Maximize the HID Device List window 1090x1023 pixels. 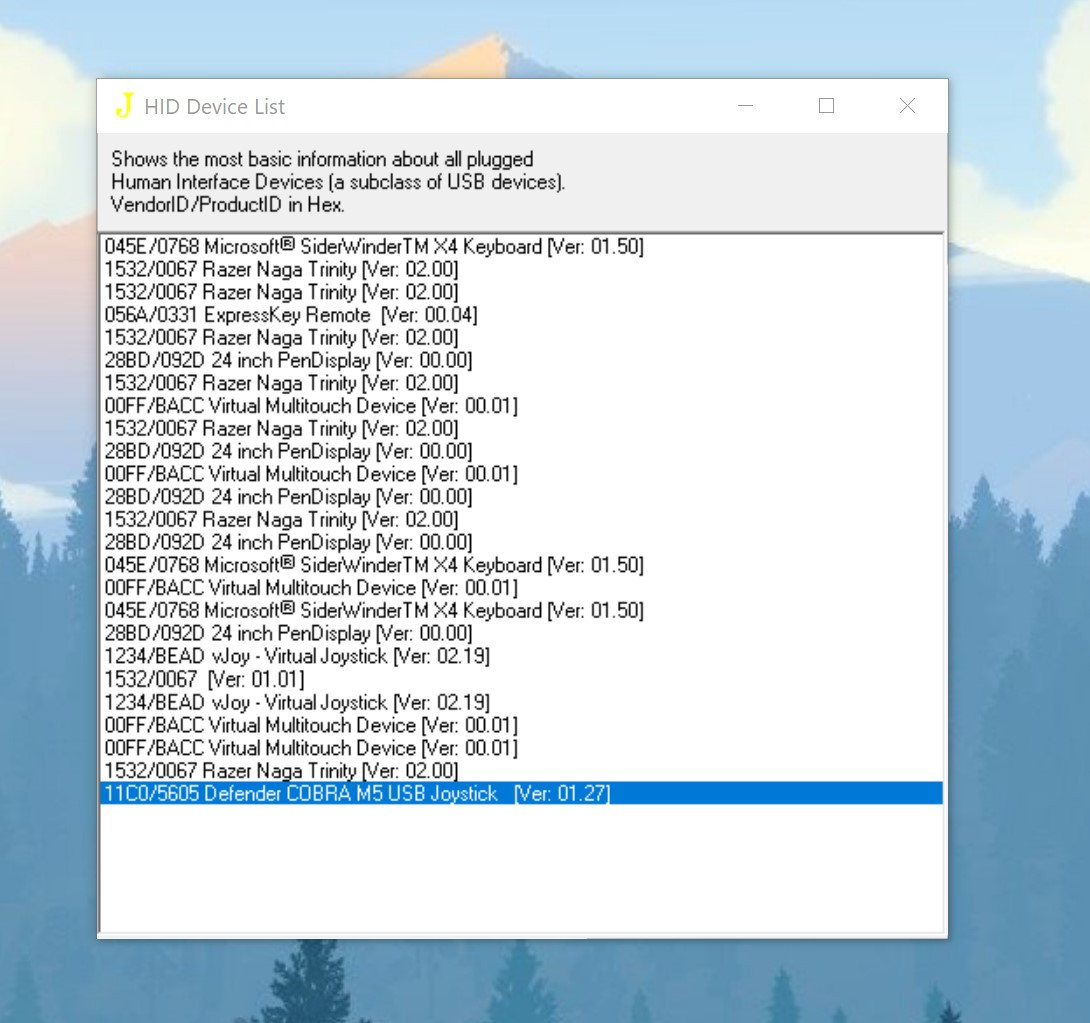pyautogui.click(x=827, y=106)
